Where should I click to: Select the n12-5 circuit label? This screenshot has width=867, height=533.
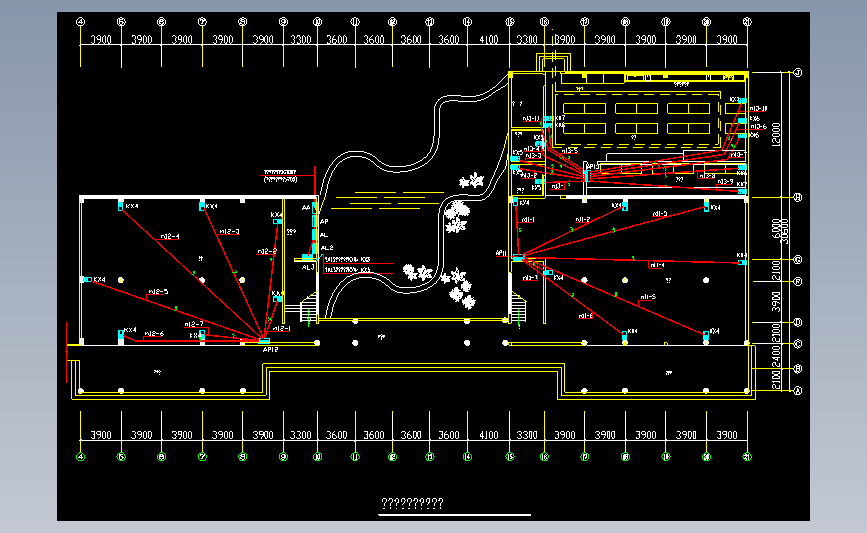[x=158, y=292]
